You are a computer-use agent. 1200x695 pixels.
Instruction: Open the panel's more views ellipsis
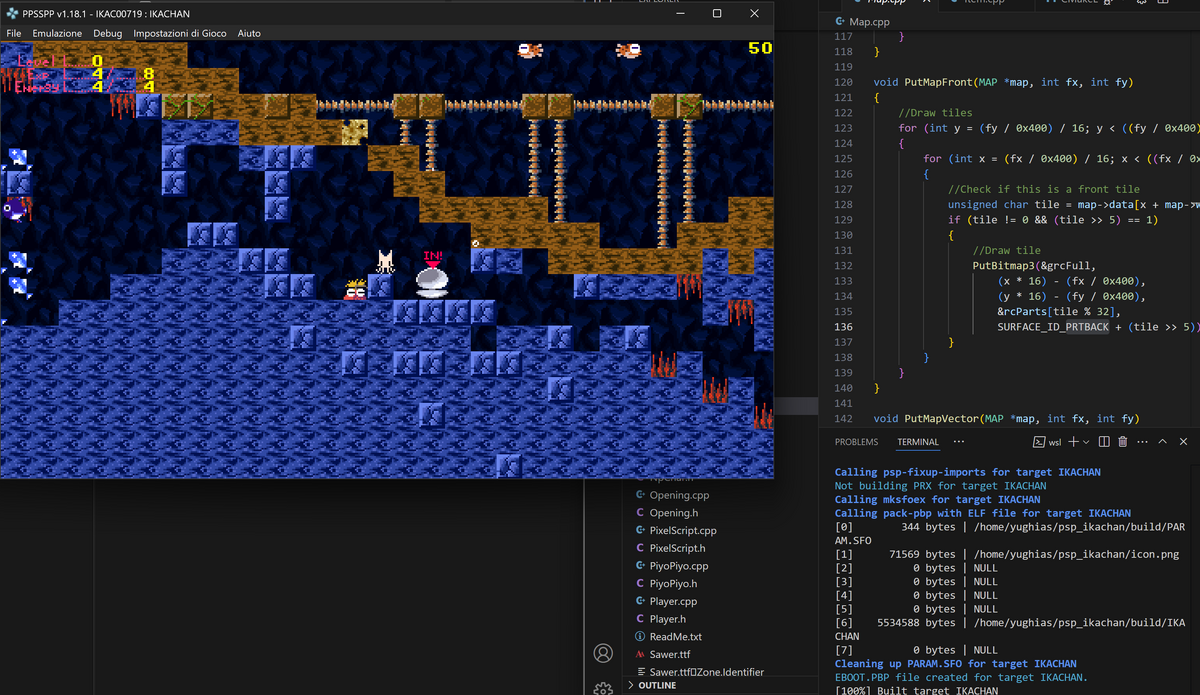(959, 442)
